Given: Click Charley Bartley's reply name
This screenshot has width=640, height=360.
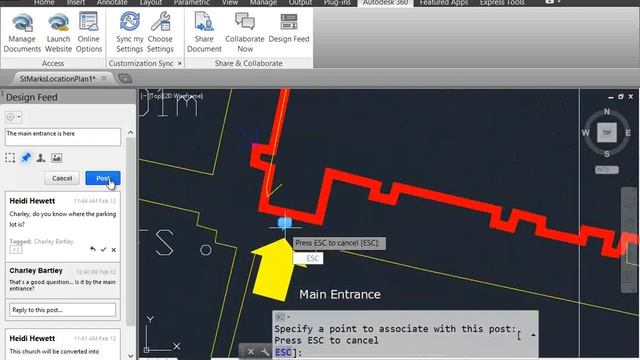Looking at the screenshot, I should tap(36, 271).
